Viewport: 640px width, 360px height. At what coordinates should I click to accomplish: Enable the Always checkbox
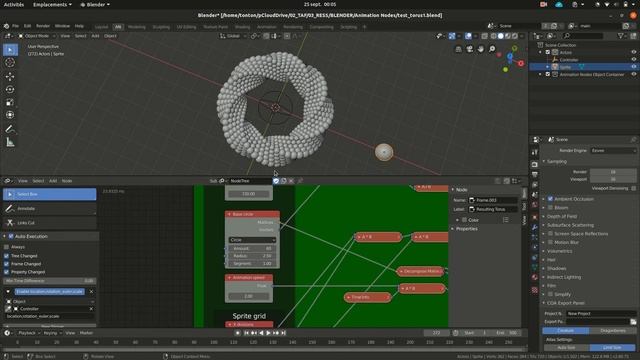coord(6,247)
